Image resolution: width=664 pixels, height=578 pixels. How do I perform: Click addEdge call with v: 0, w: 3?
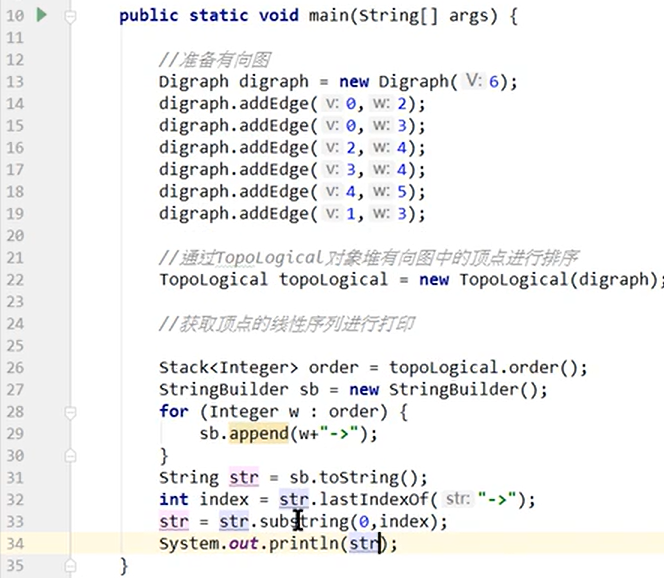292,126
